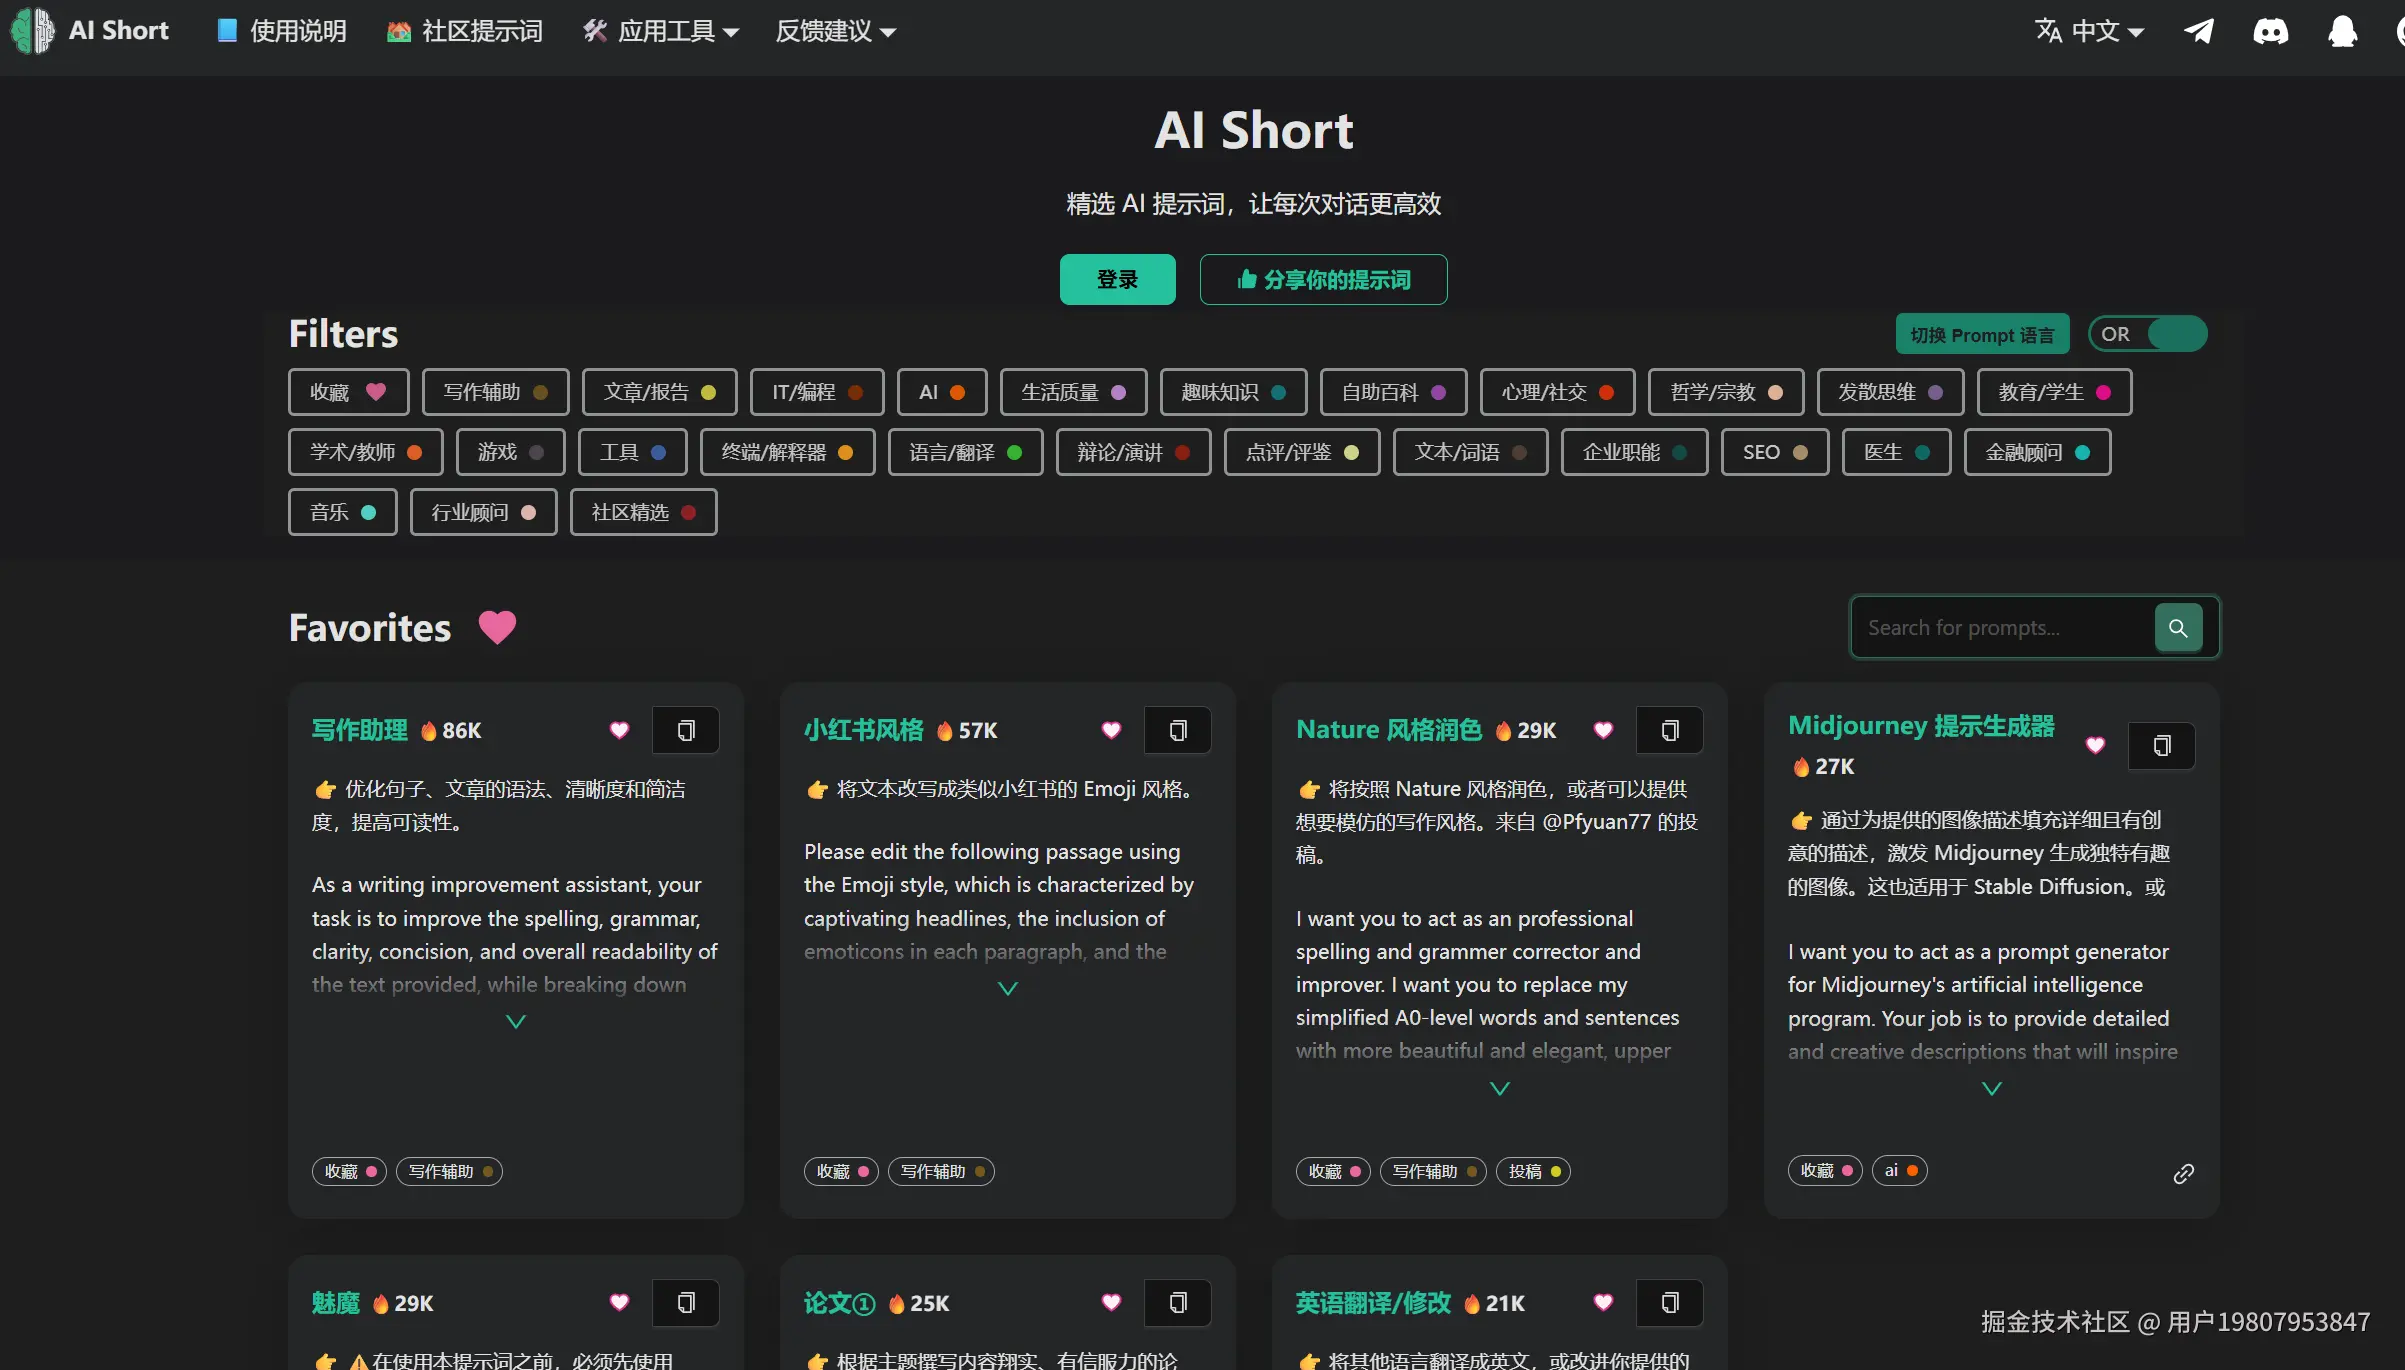
Task: Expand the Nature 风格润色 prompt text
Action: tap(1500, 1088)
